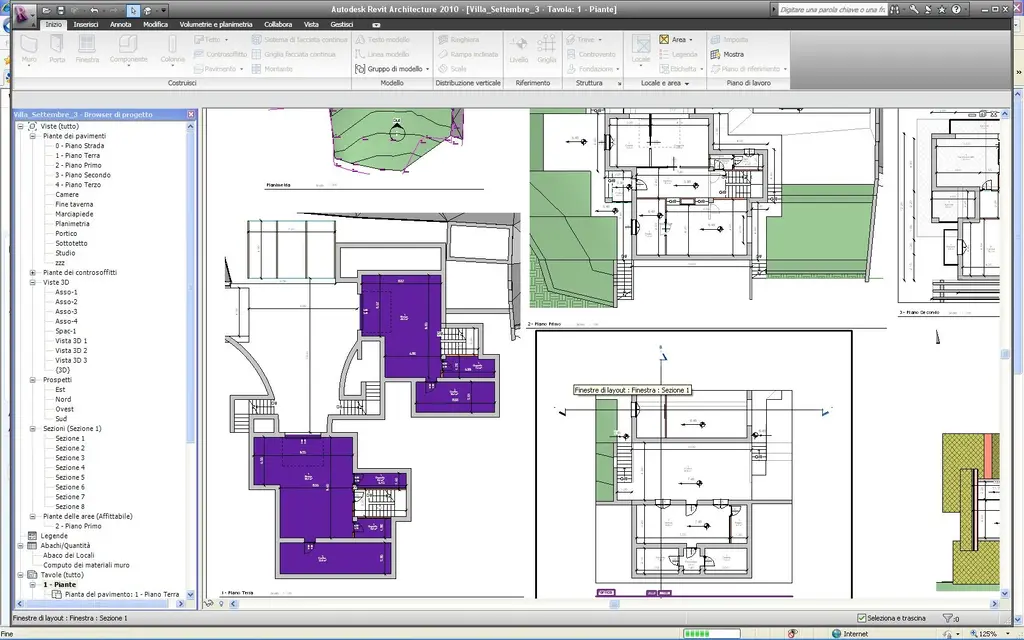
Task: Select the Finestra window tool
Action: click(x=87, y=50)
